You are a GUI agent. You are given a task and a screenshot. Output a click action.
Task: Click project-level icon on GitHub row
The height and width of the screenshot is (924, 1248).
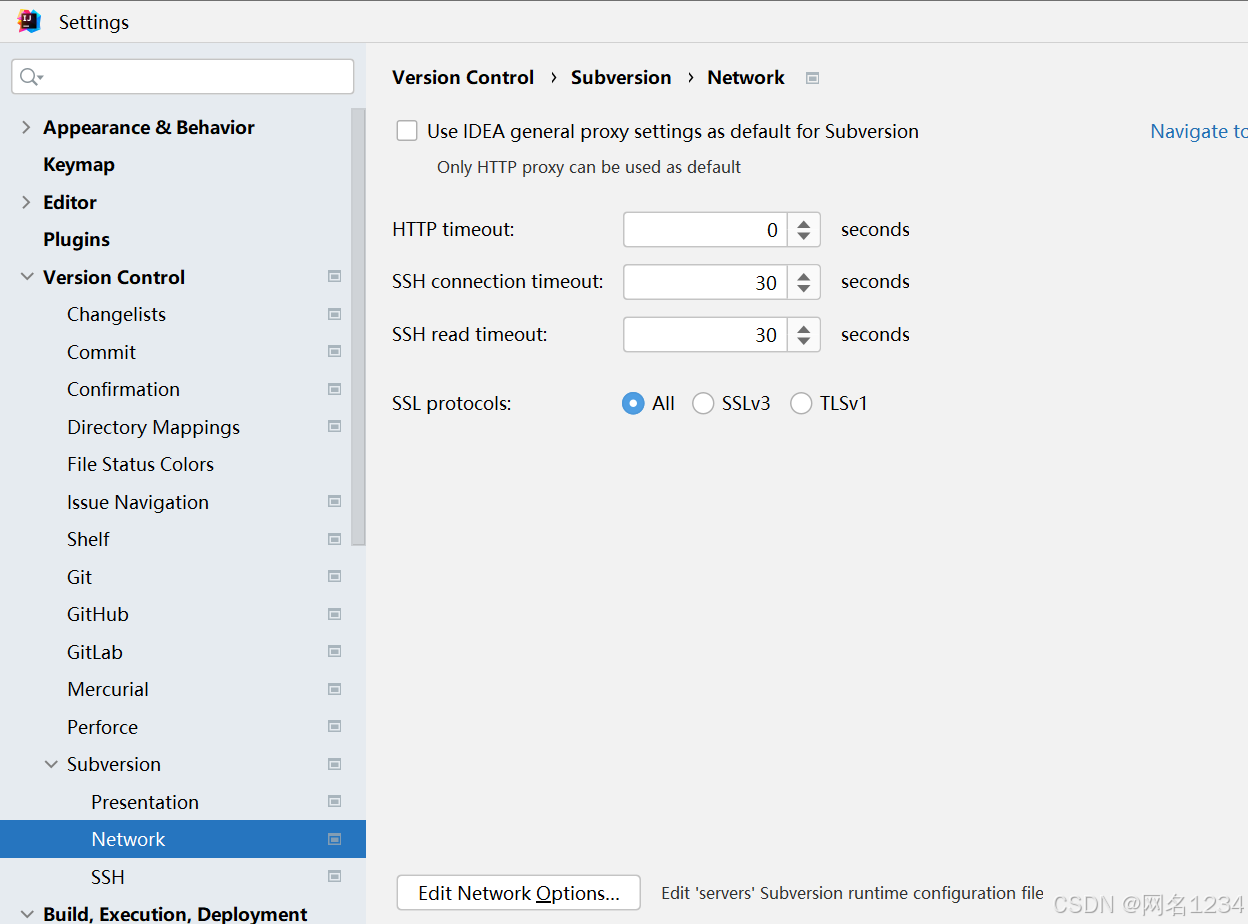pyautogui.click(x=335, y=614)
